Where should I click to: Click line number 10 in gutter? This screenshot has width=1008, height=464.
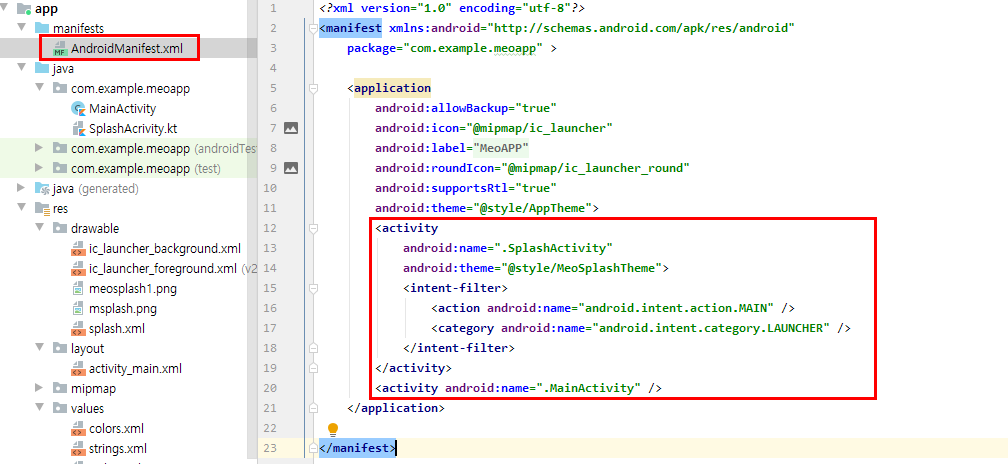click(x=270, y=188)
